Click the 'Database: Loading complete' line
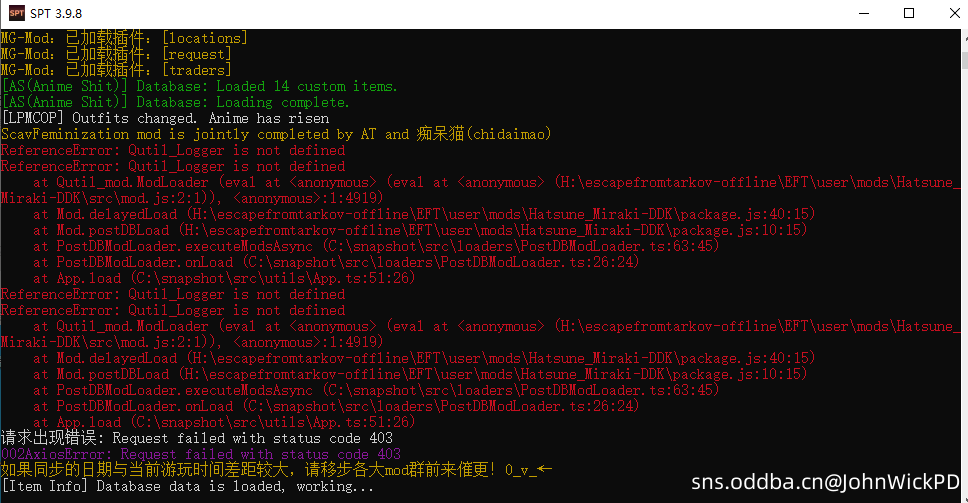968x503 pixels. 175,102
